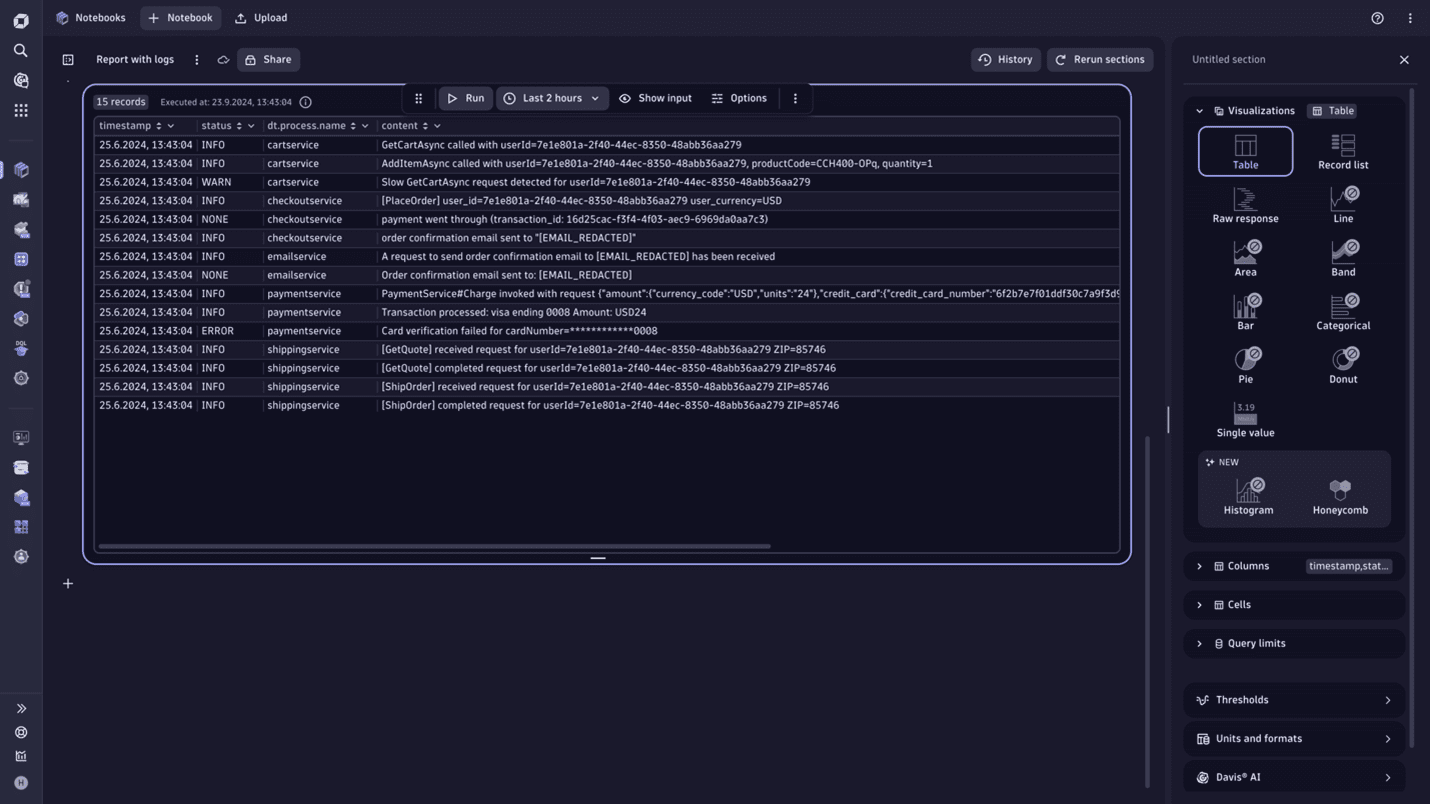Add a new section with plus icon
Screen dimensions: 1430x804
pyautogui.click(x=68, y=584)
